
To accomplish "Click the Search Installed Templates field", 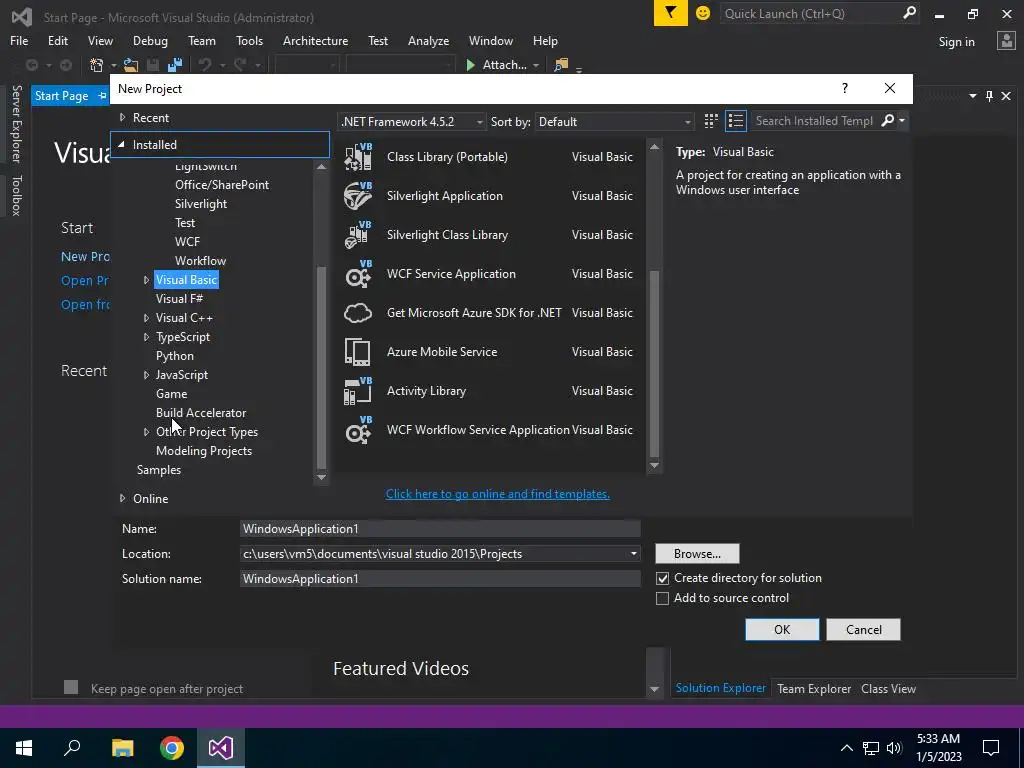I will point(814,121).
